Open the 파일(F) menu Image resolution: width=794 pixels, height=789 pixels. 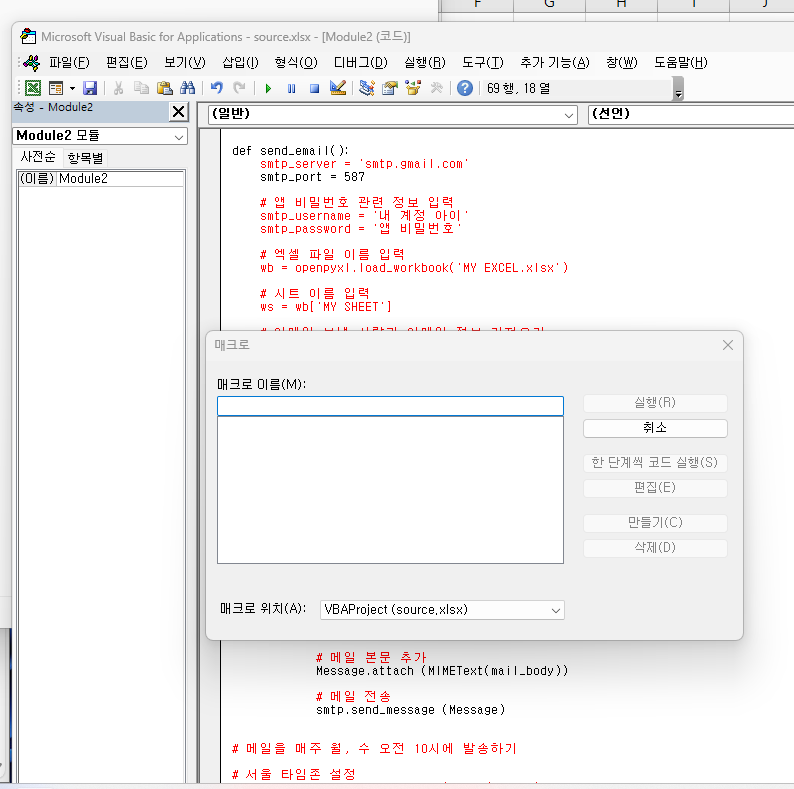69,63
